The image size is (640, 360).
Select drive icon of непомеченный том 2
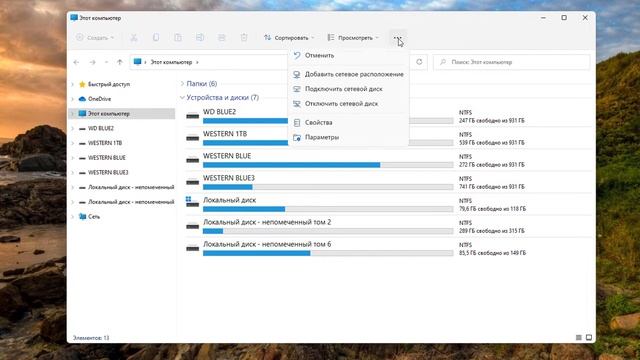[x=193, y=227]
